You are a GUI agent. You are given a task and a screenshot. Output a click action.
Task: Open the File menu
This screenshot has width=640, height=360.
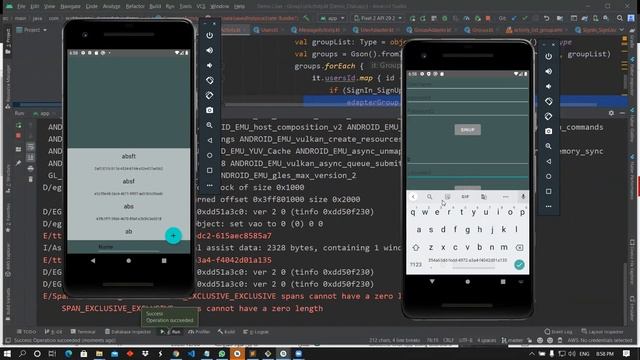tap(21, 7)
